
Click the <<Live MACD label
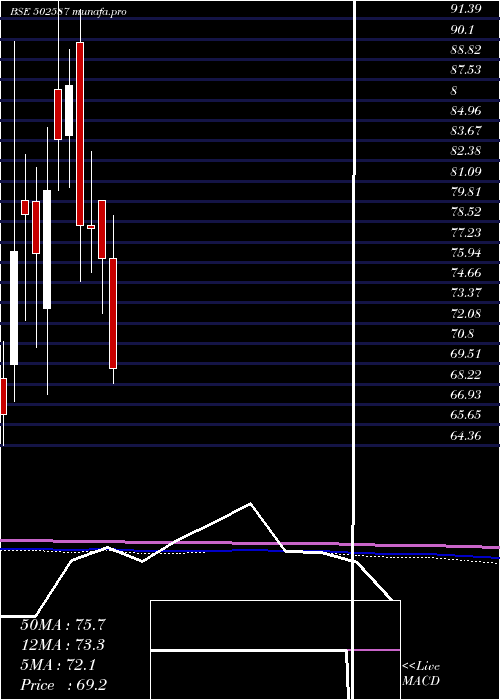421,674
